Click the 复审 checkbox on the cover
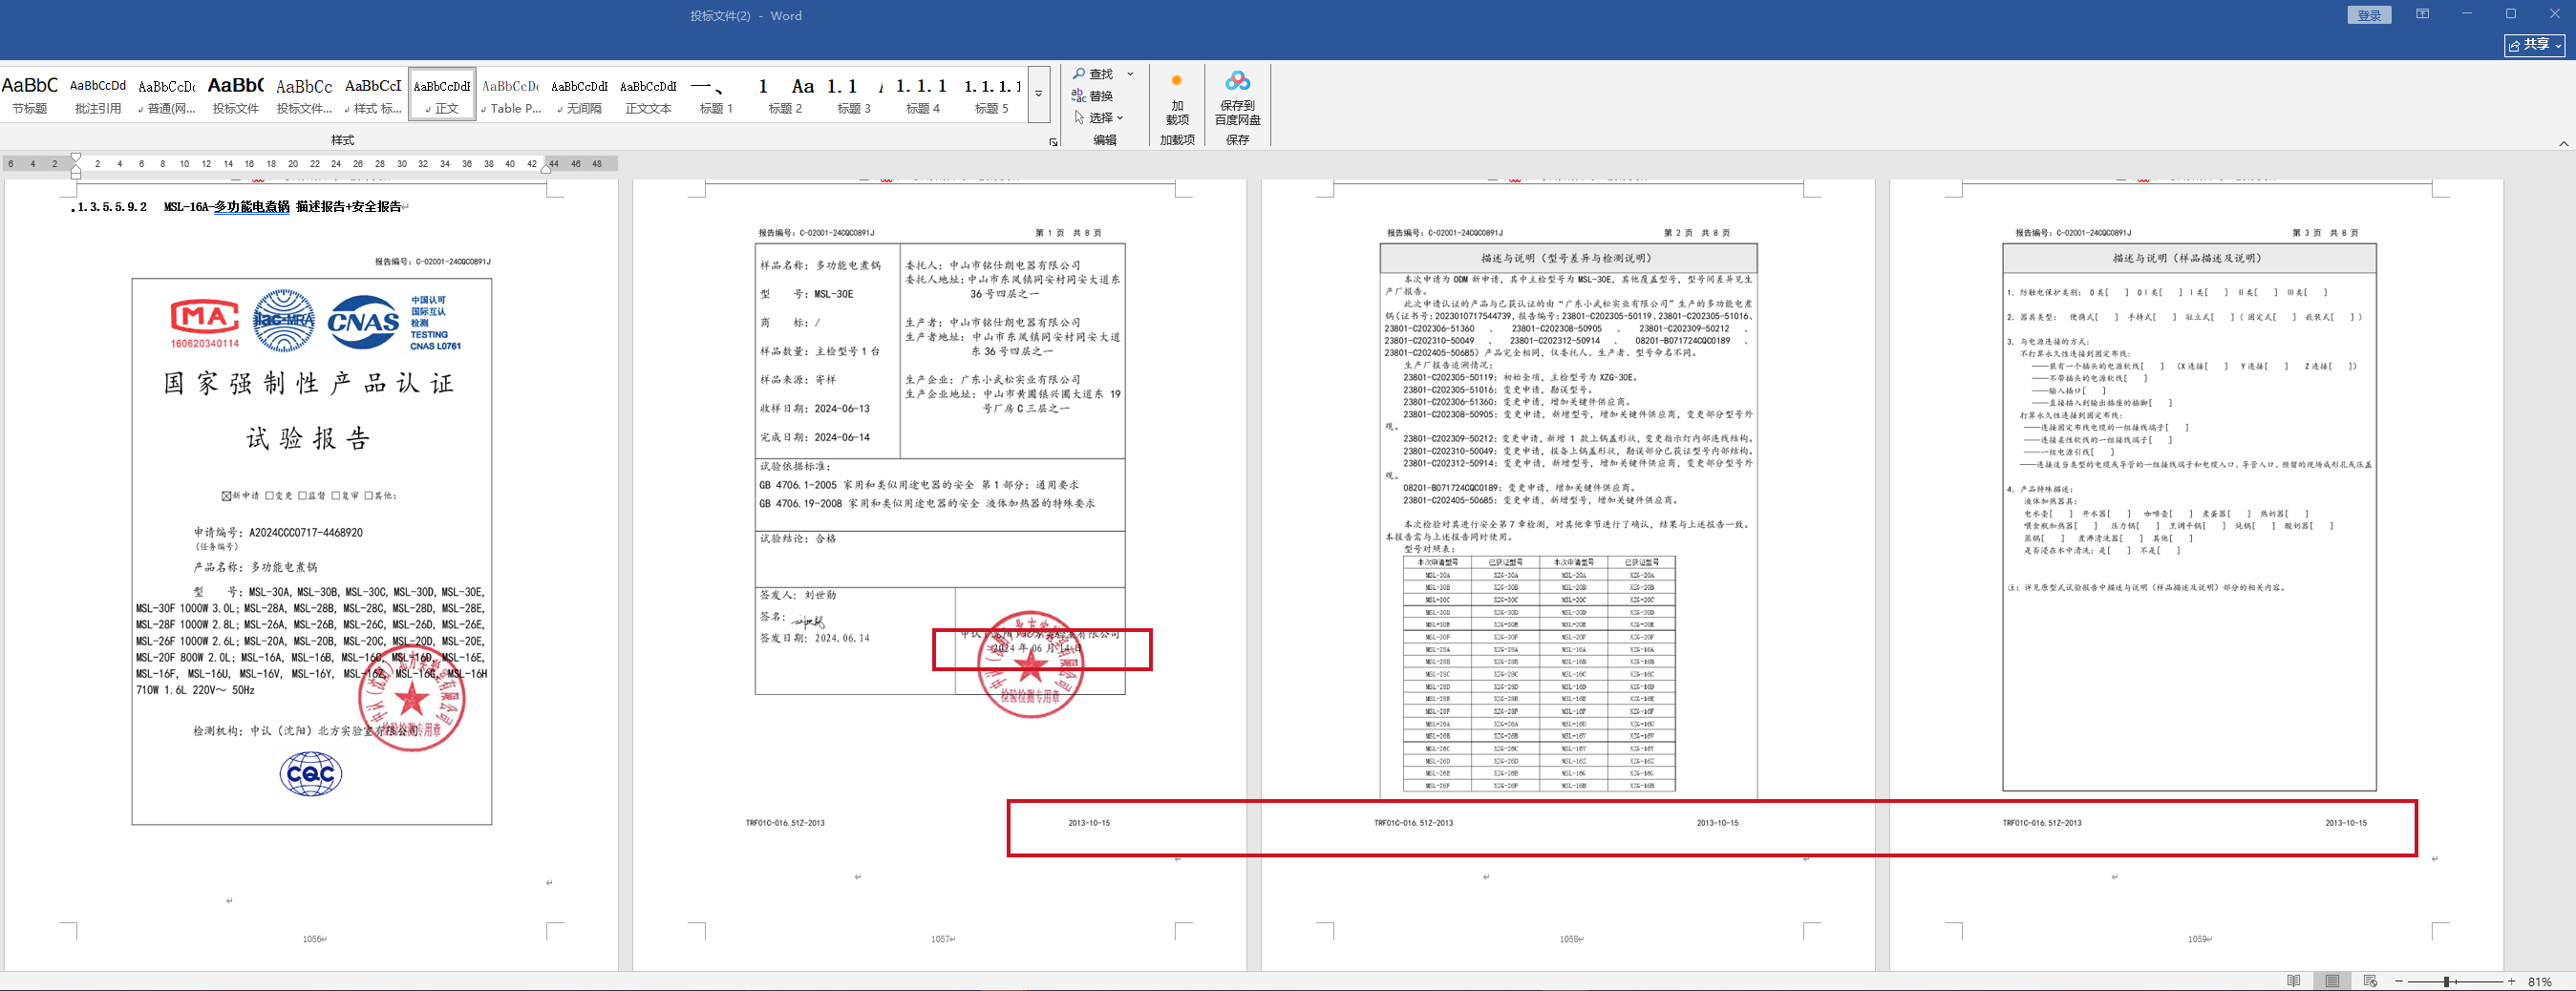Viewport: 2576px width, 991px height. click(336, 496)
